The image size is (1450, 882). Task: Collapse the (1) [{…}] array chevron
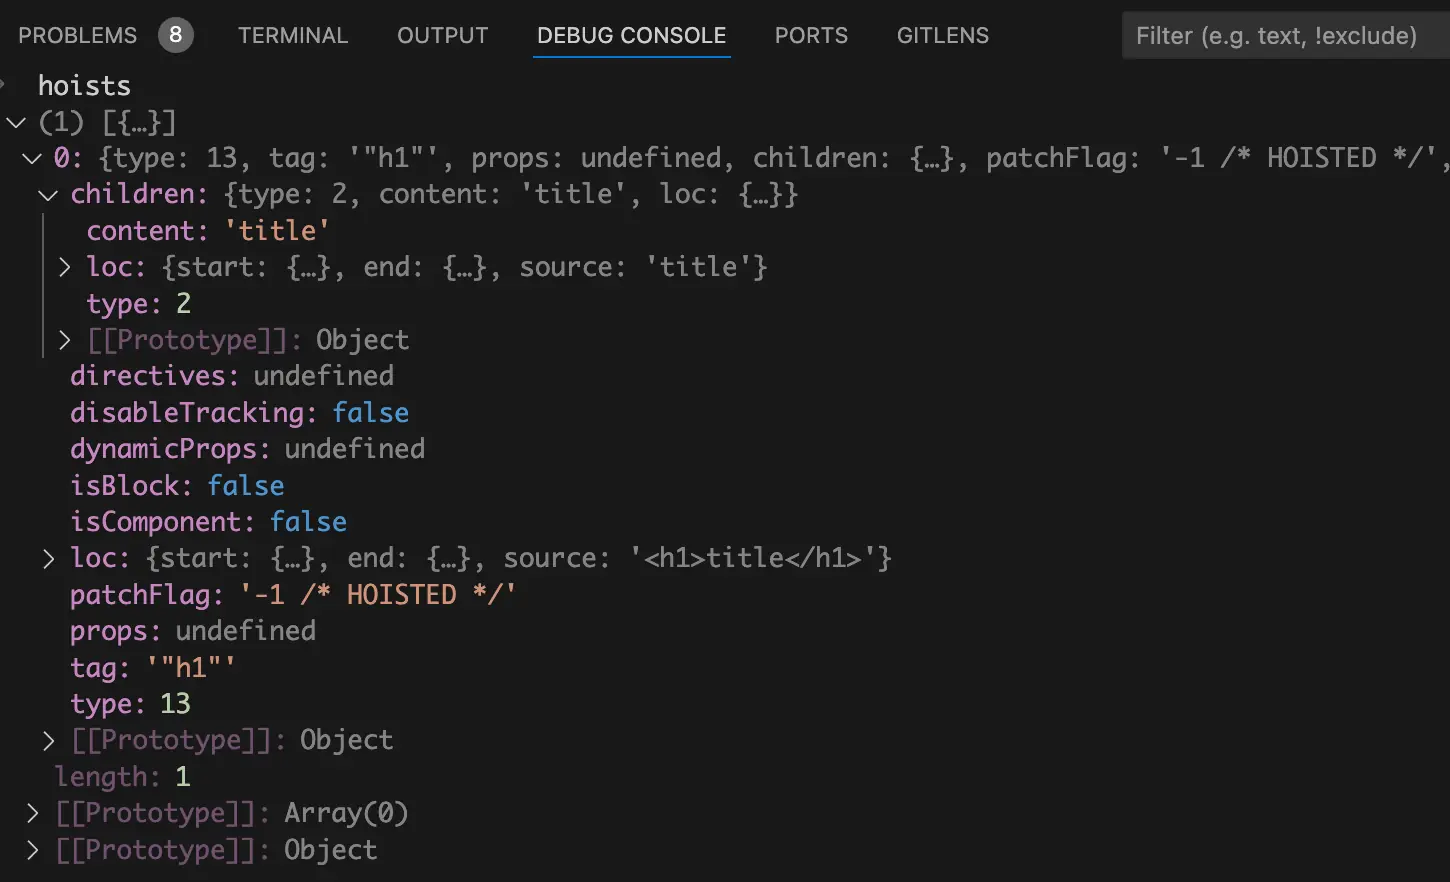click(16, 123)
